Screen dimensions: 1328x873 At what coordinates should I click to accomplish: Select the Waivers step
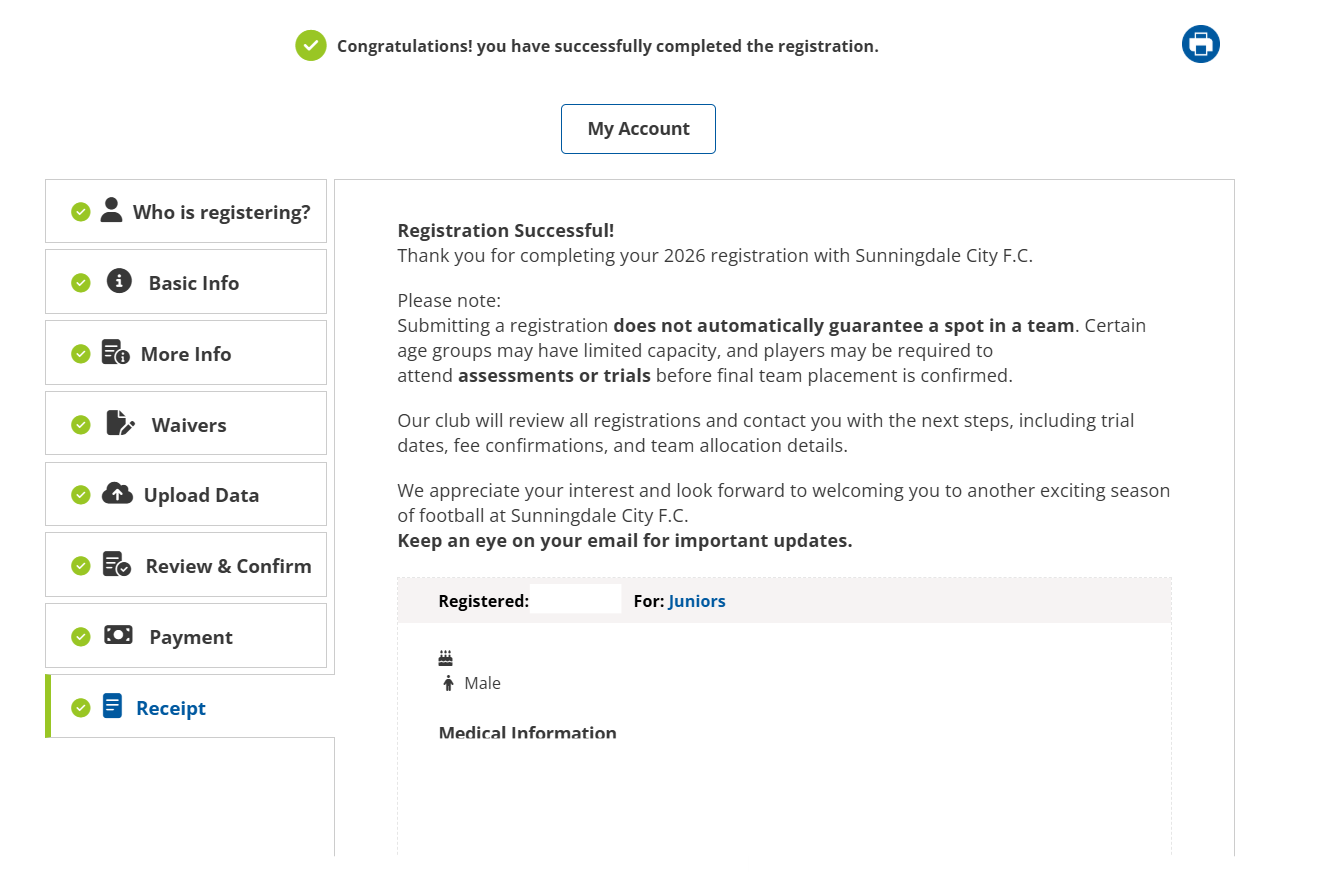189,425
